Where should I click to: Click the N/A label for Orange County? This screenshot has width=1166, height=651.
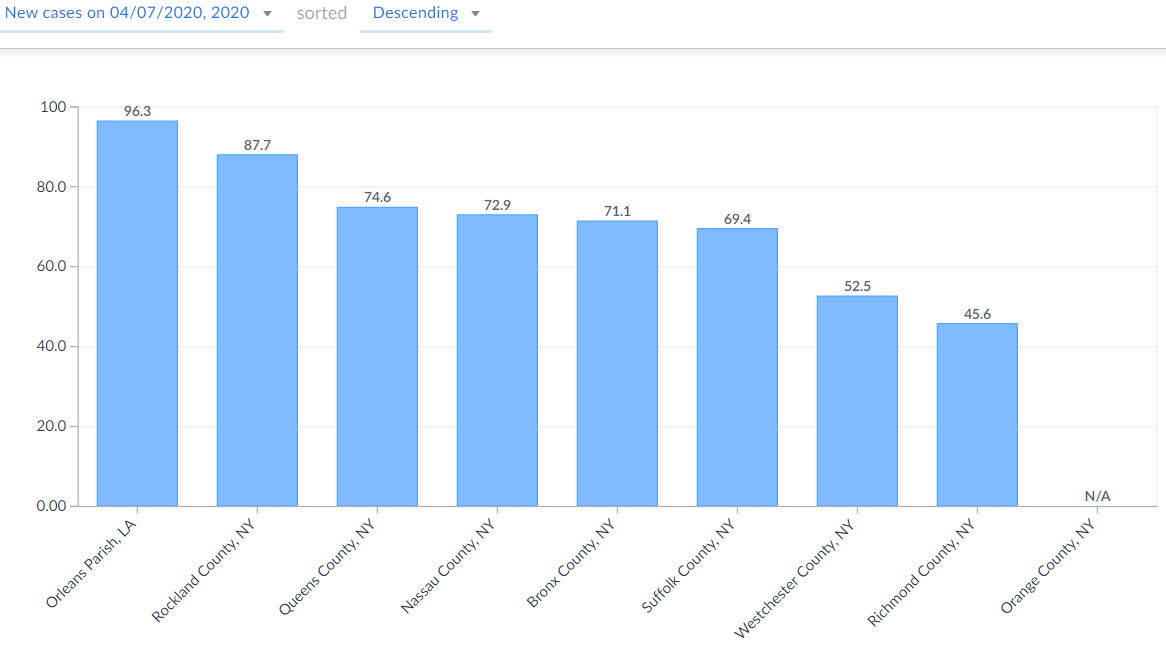1097,496
